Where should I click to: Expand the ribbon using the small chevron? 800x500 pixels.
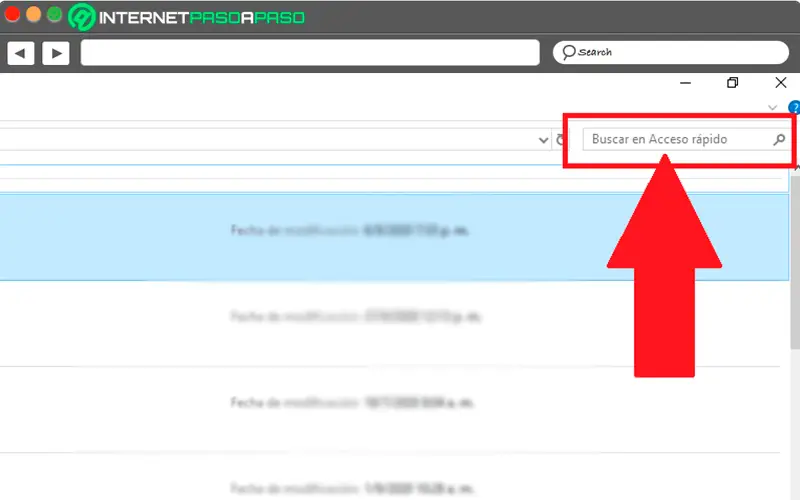tap(772, 108)
